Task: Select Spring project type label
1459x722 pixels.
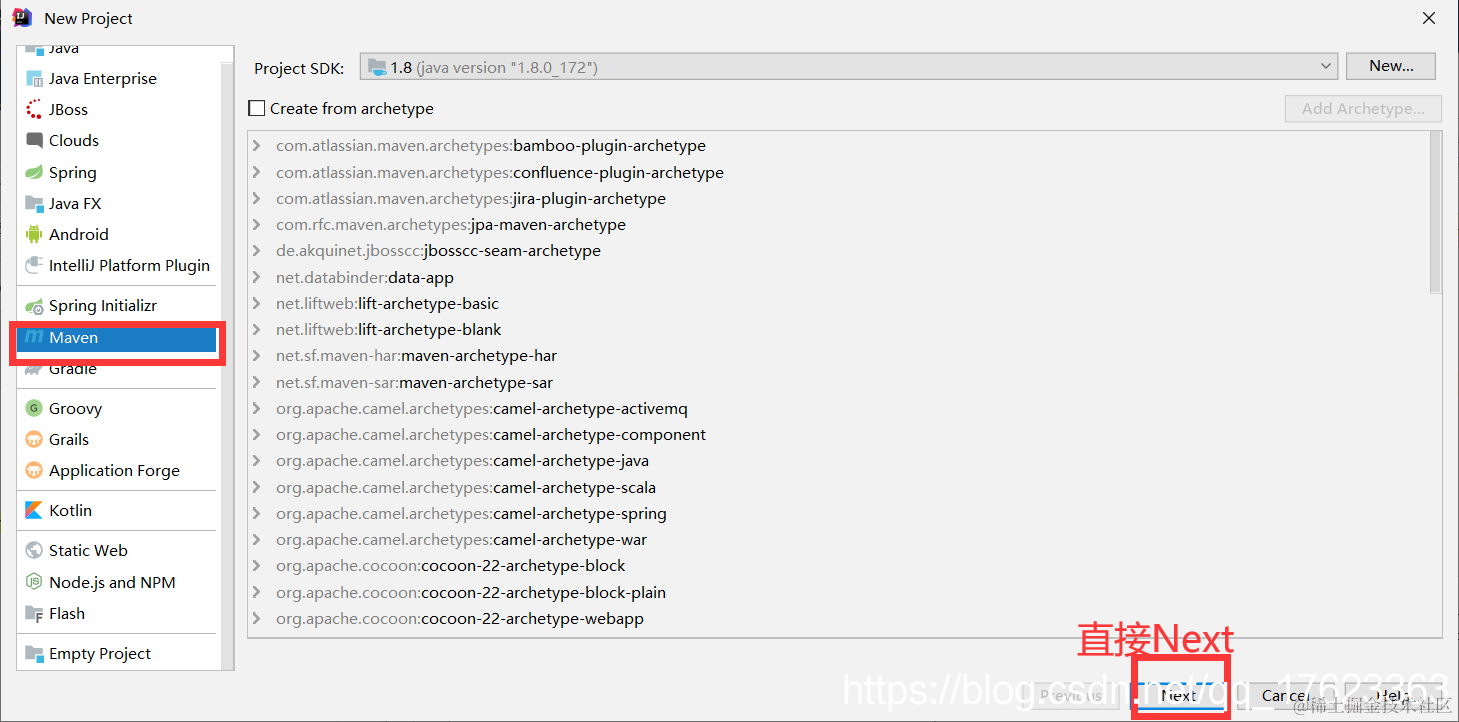Action: point(73,173)
